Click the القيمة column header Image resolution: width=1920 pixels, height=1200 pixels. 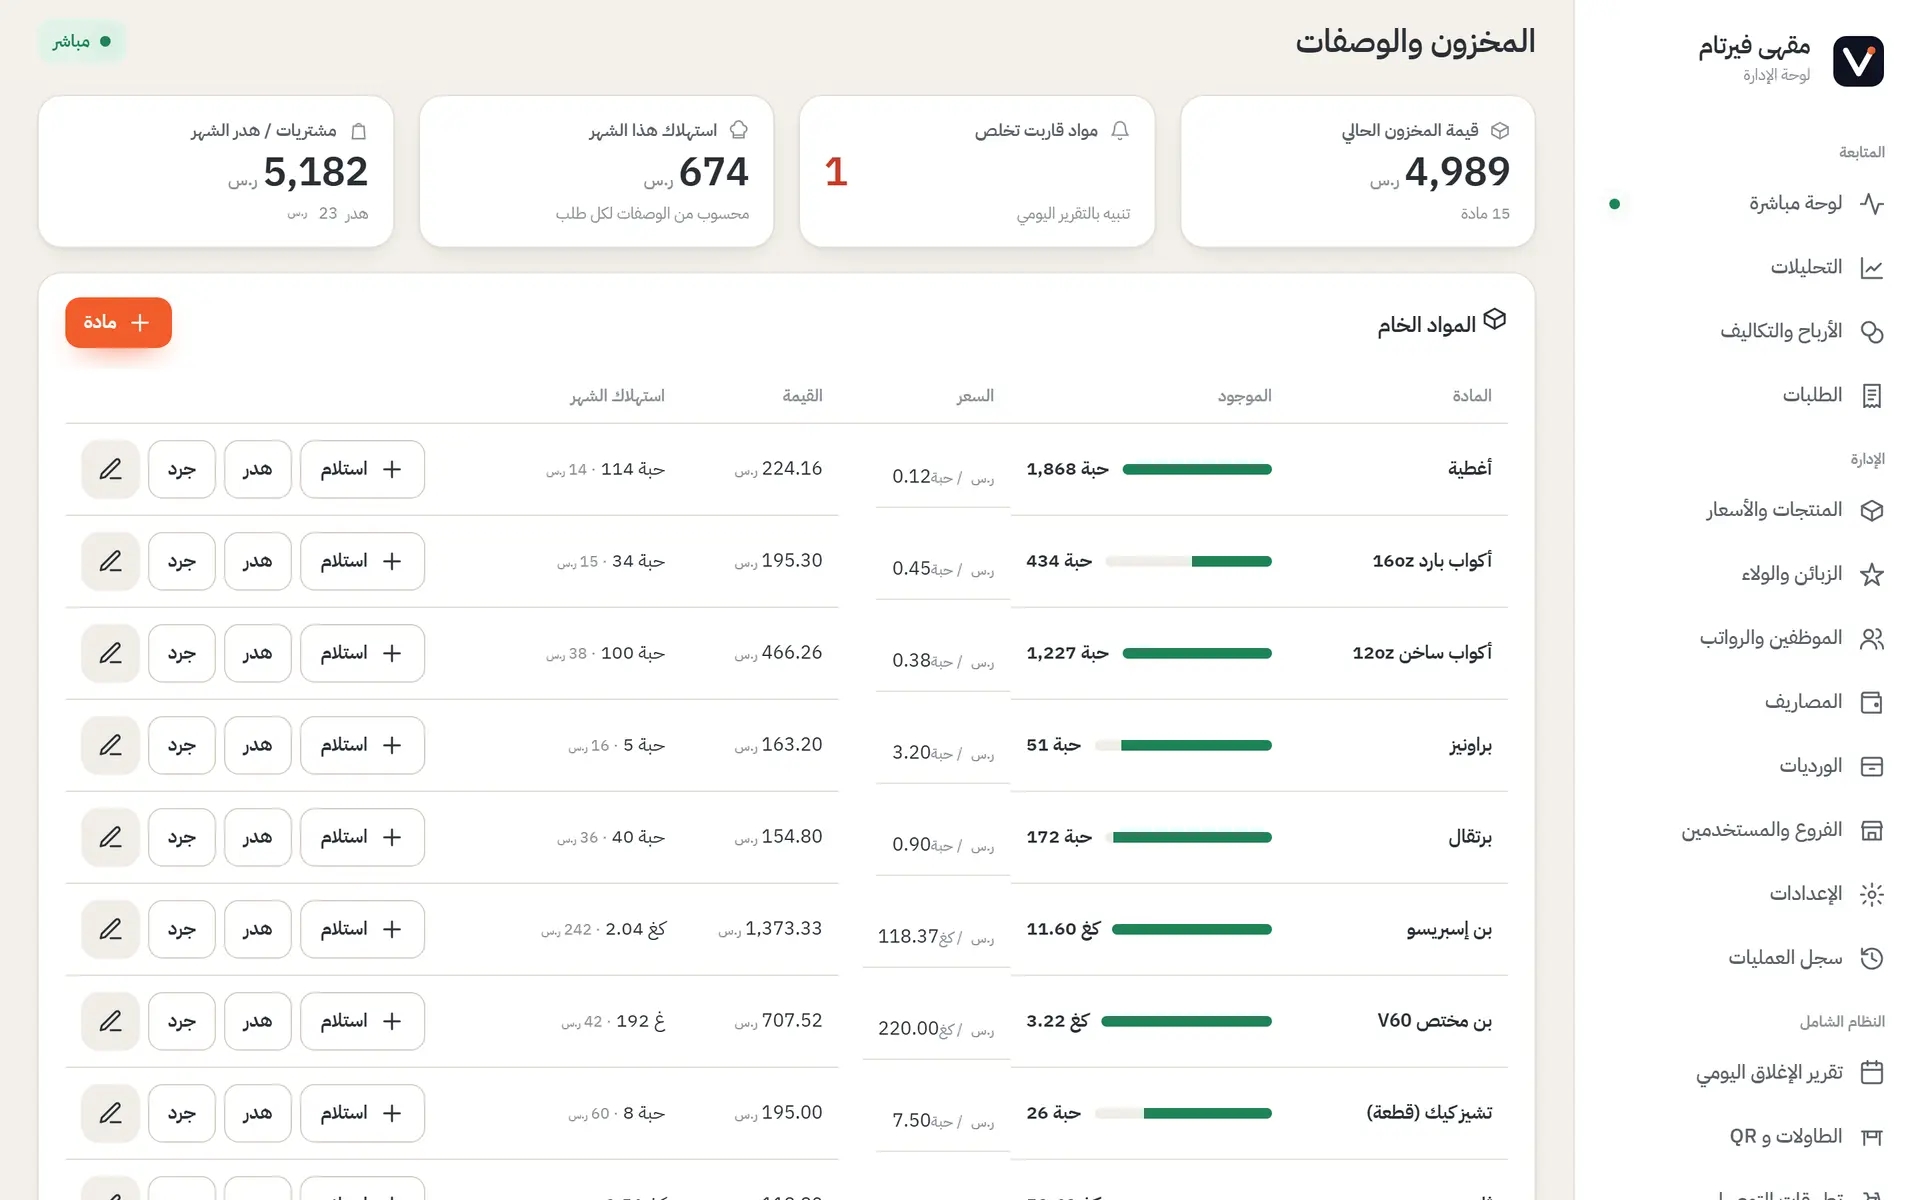point(803,396)
